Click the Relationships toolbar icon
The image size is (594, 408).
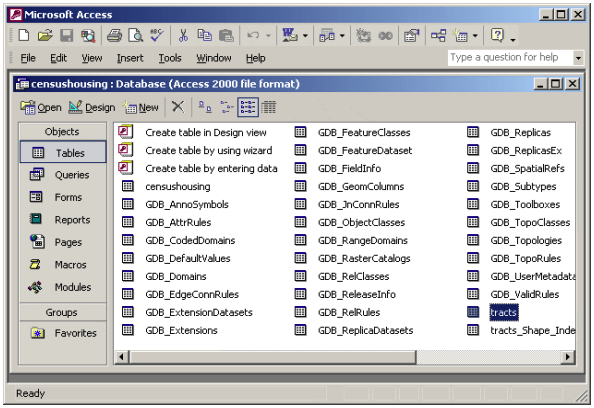[438, 36]
